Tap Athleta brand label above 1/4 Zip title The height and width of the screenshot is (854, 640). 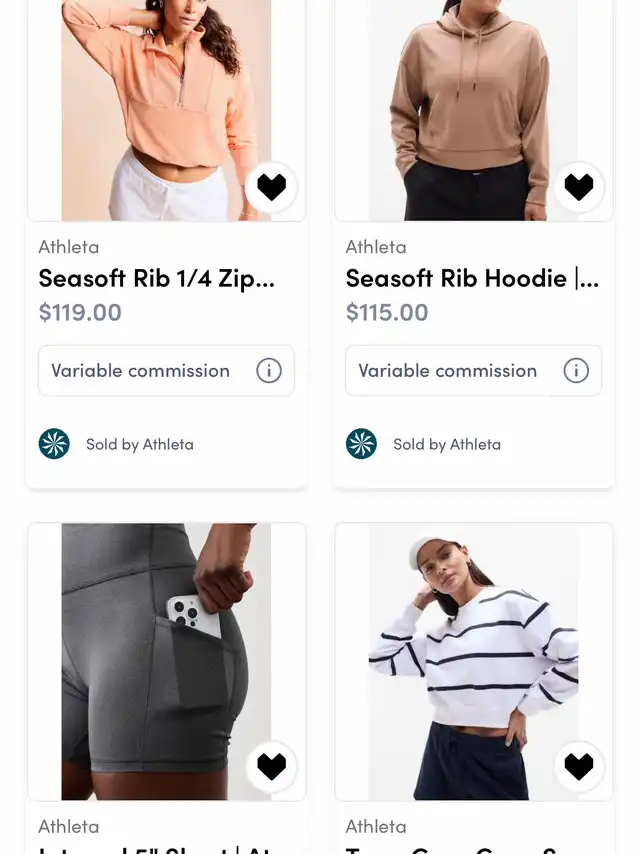coord(69,247)
